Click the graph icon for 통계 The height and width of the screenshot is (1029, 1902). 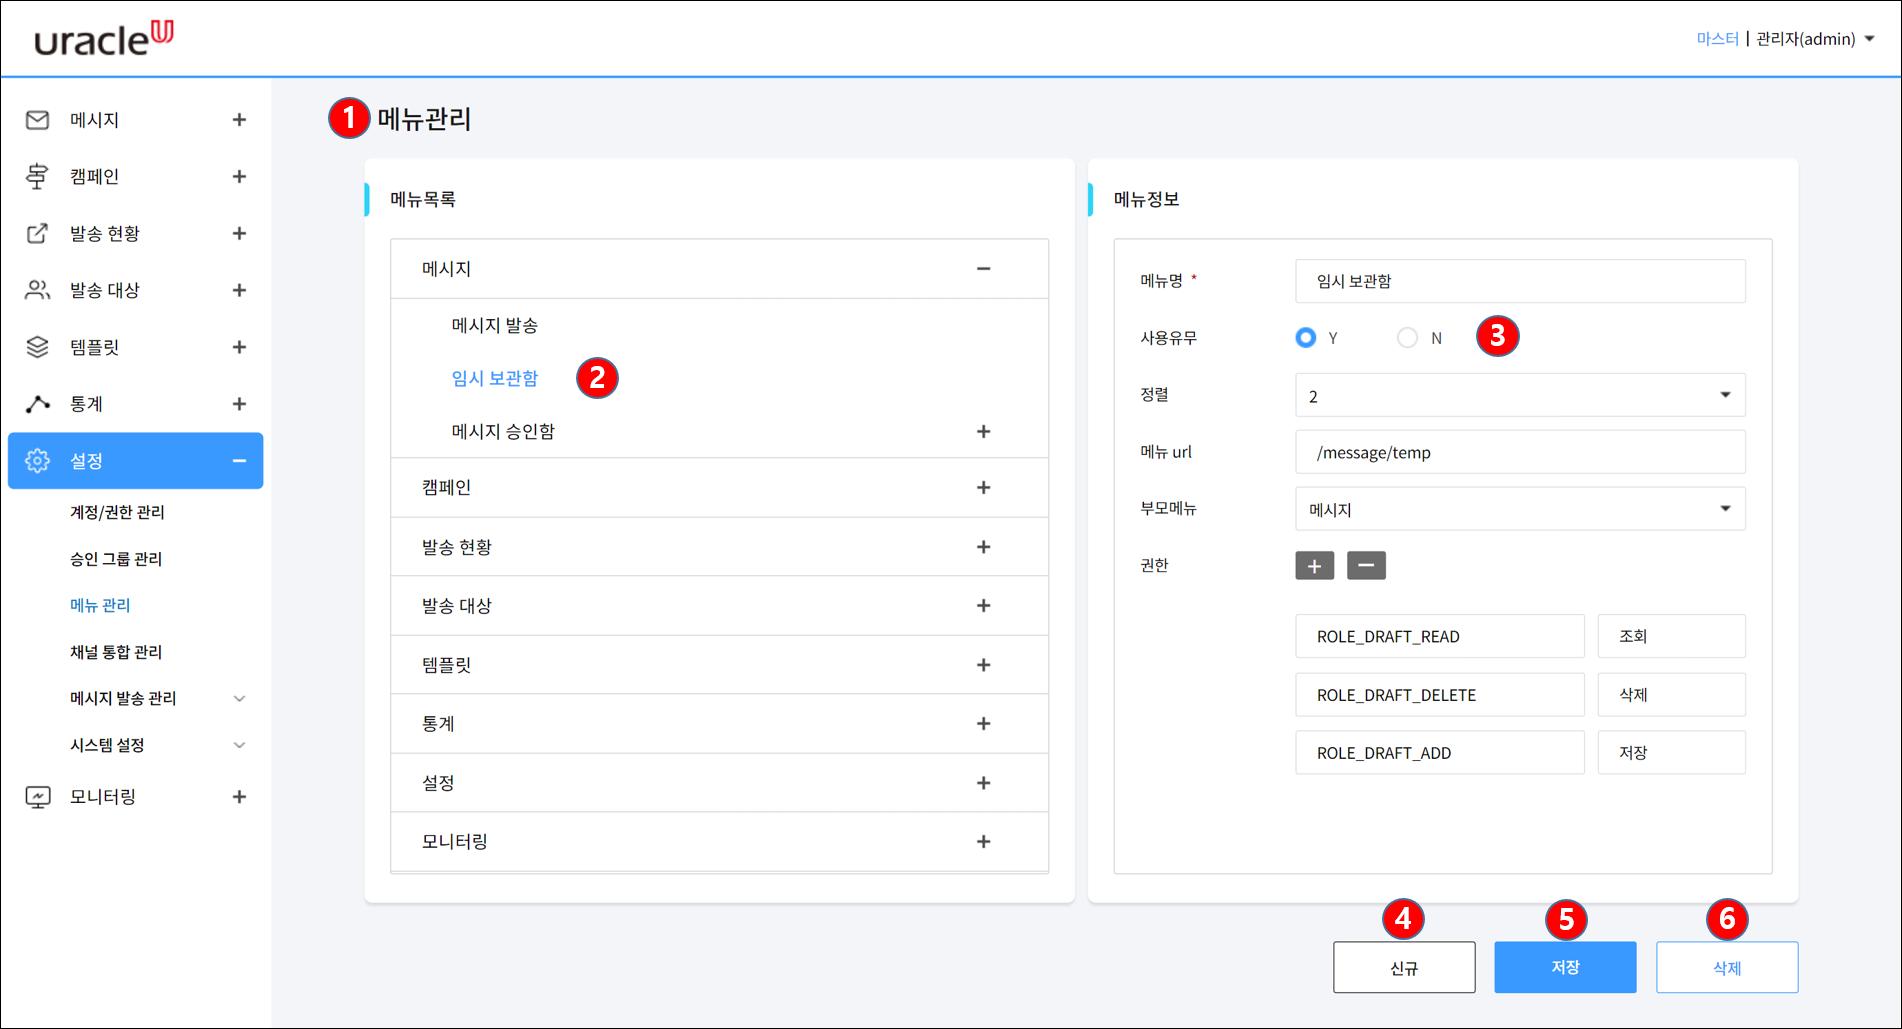tap(37, 404)
